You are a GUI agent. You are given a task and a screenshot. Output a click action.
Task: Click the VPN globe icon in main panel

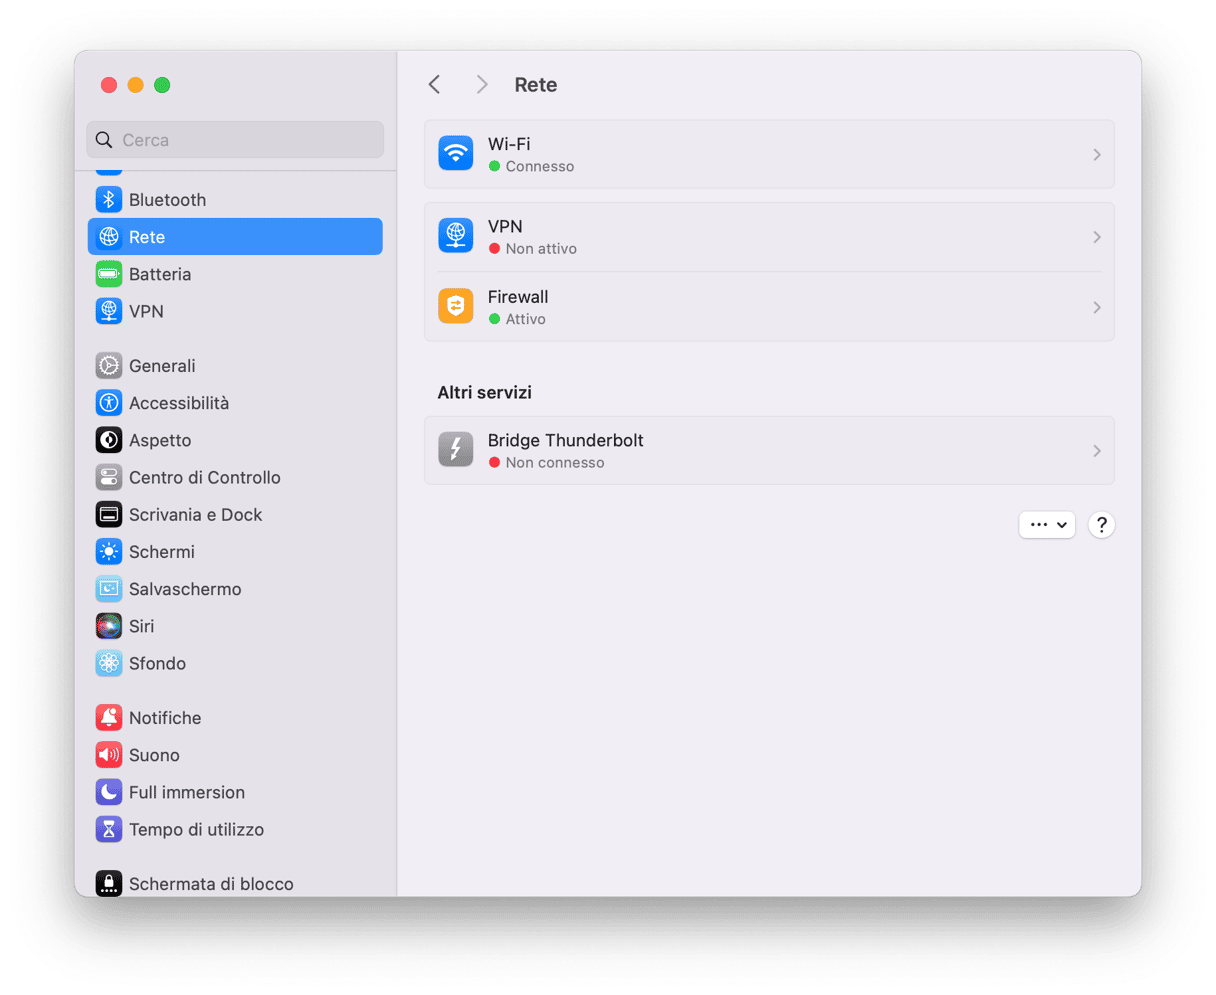click(456, 236)
